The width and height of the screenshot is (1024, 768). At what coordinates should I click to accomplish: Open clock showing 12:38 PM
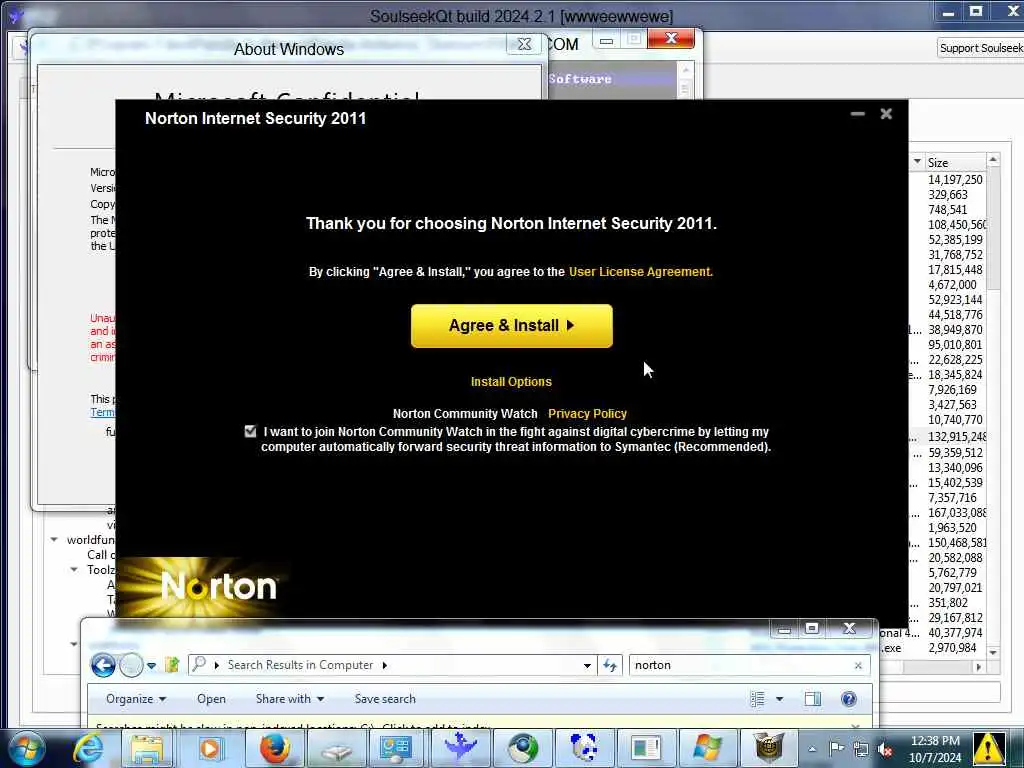[935, 748]
